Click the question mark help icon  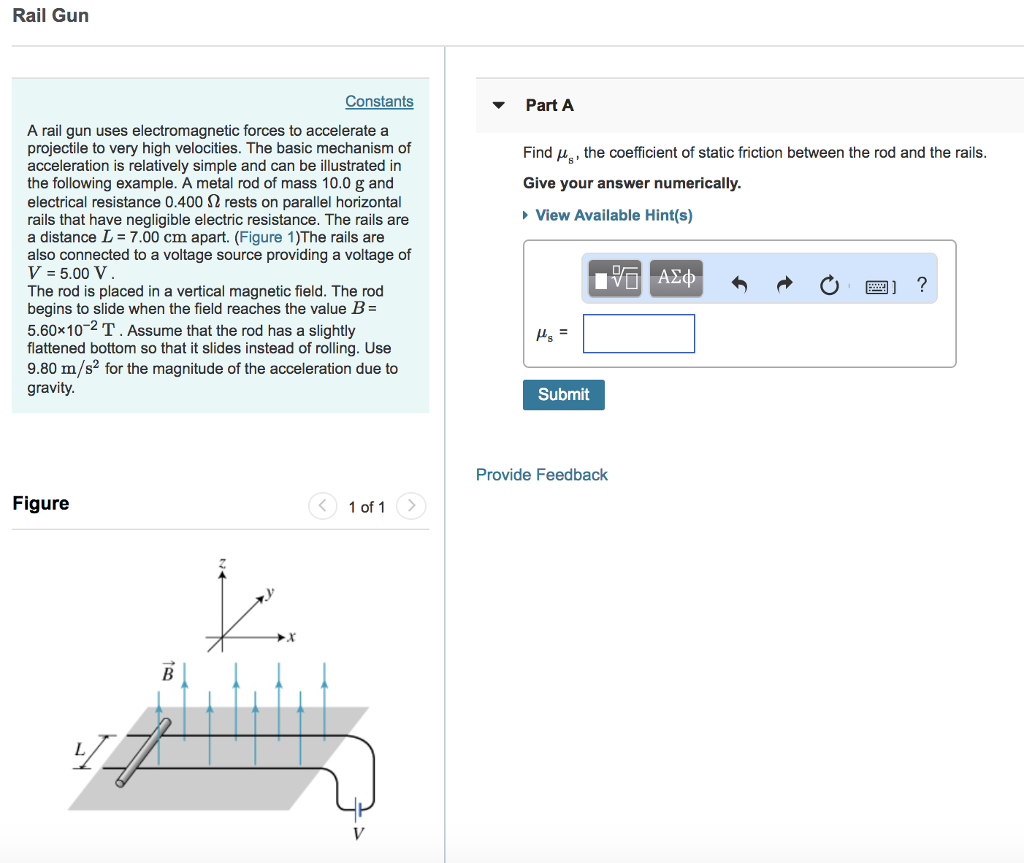(921, 285)
